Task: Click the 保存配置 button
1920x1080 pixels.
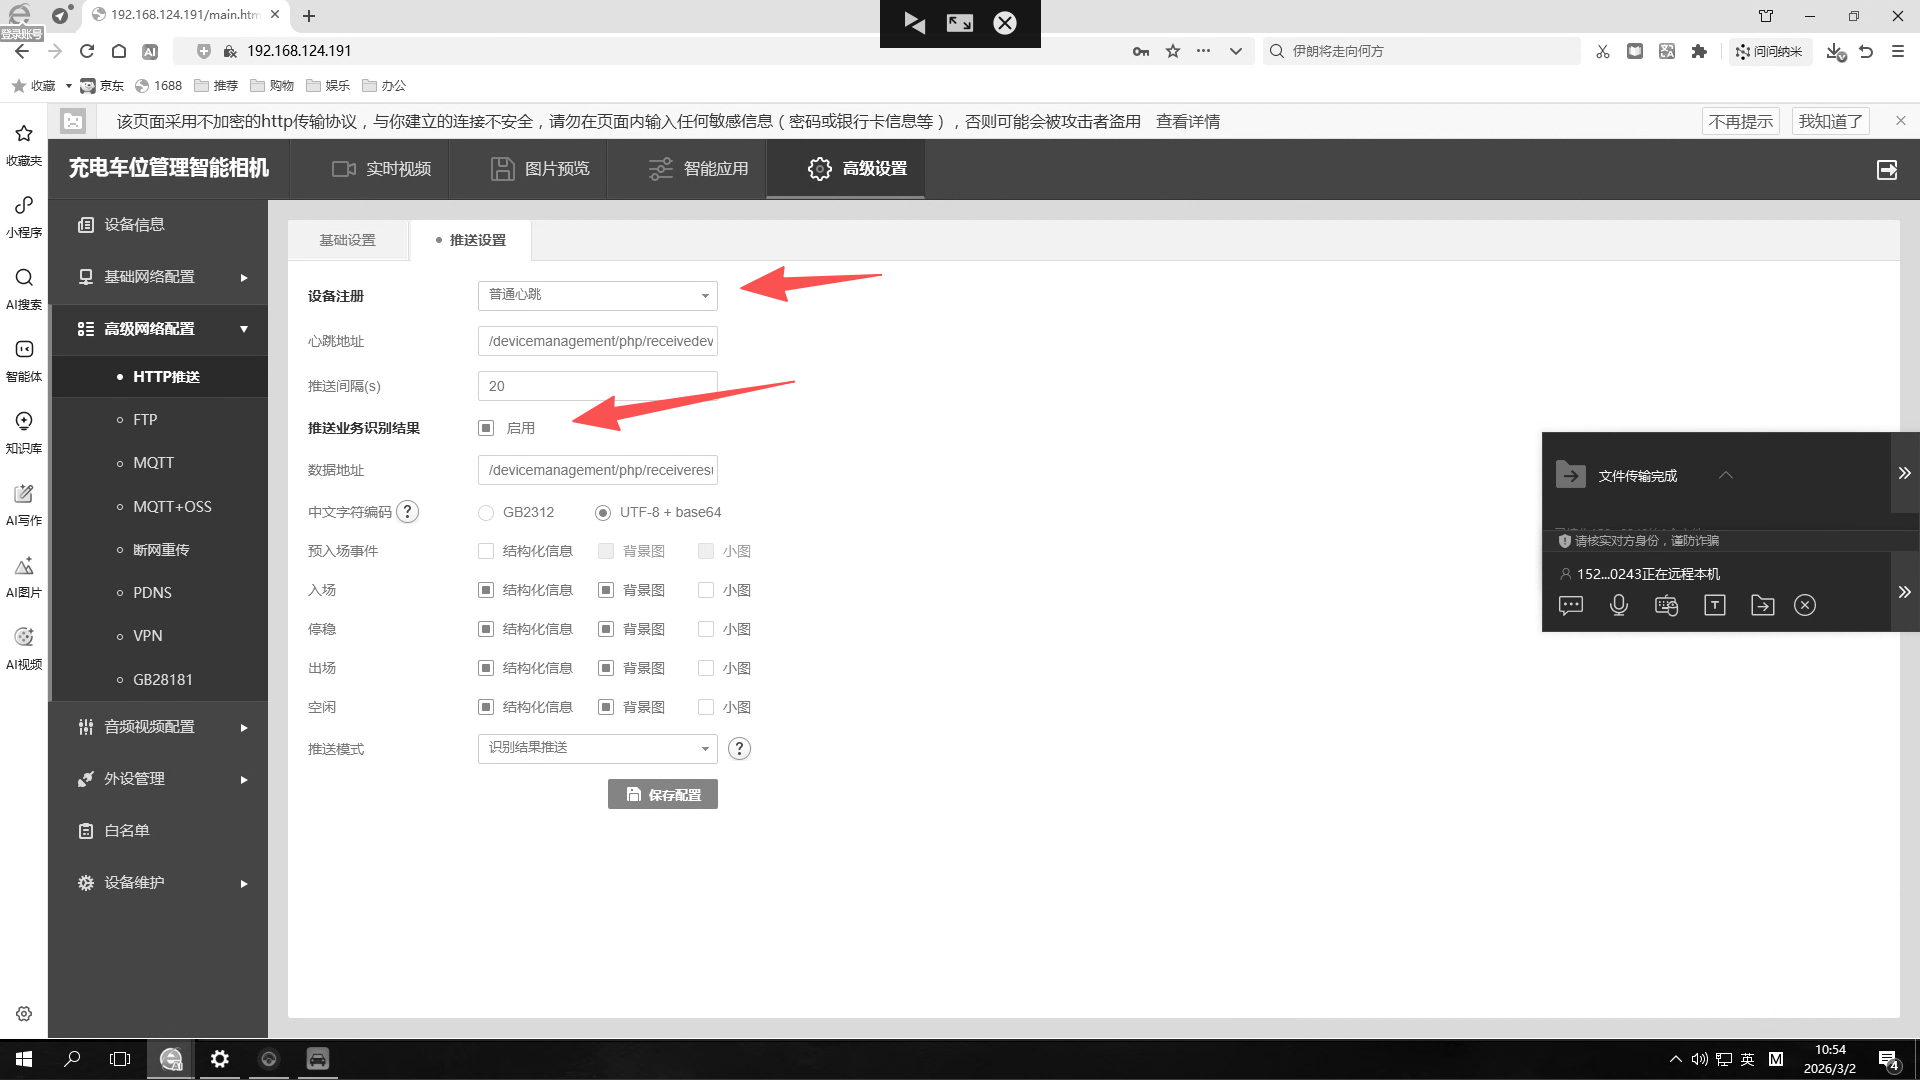Action: tap(663, 794)
